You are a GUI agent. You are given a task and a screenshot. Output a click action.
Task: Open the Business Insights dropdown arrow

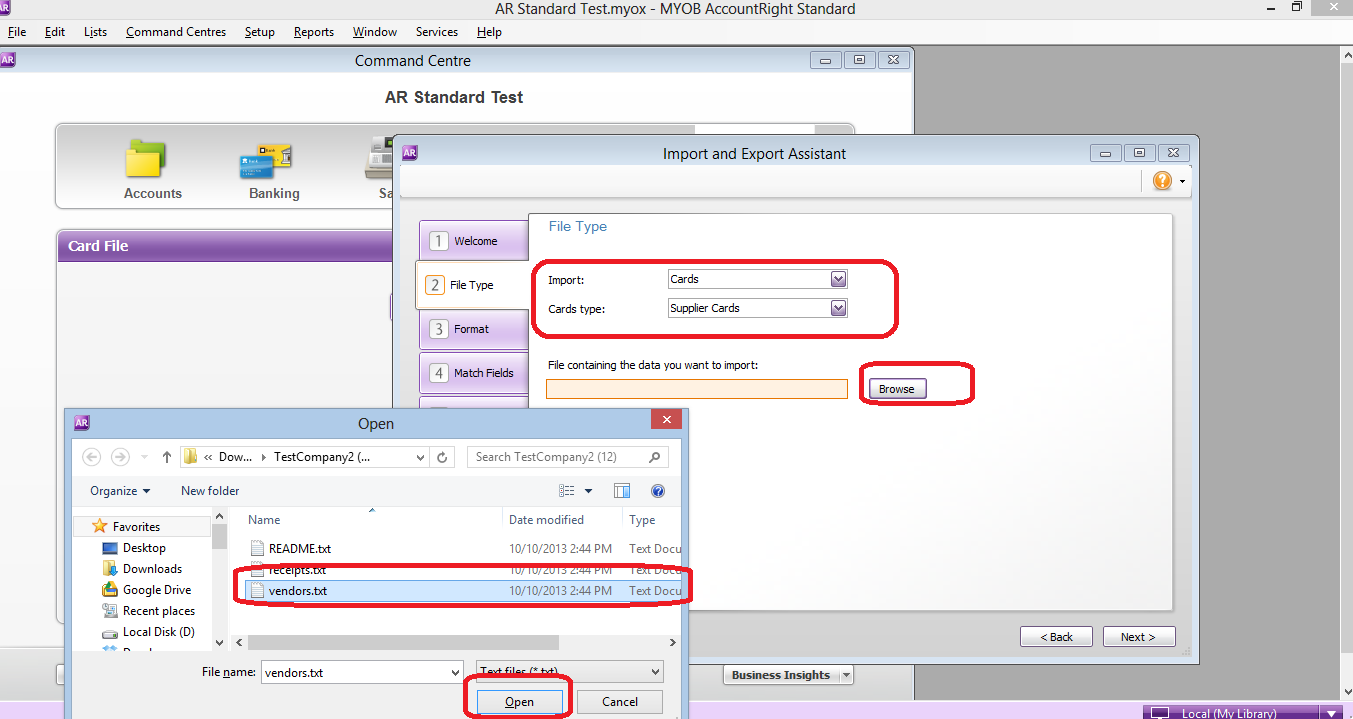846,675
